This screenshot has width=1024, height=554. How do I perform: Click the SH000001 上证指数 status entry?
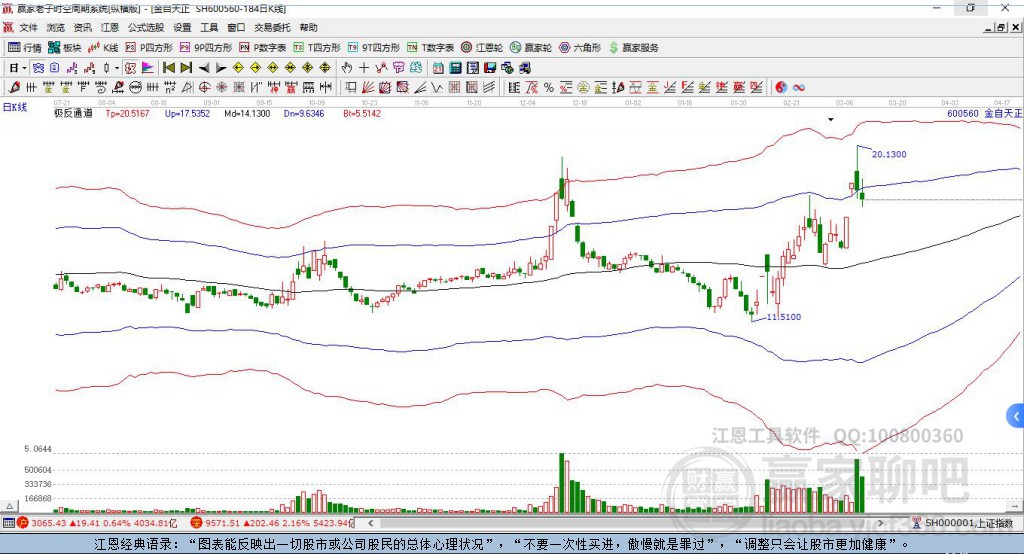click(963, 523)
